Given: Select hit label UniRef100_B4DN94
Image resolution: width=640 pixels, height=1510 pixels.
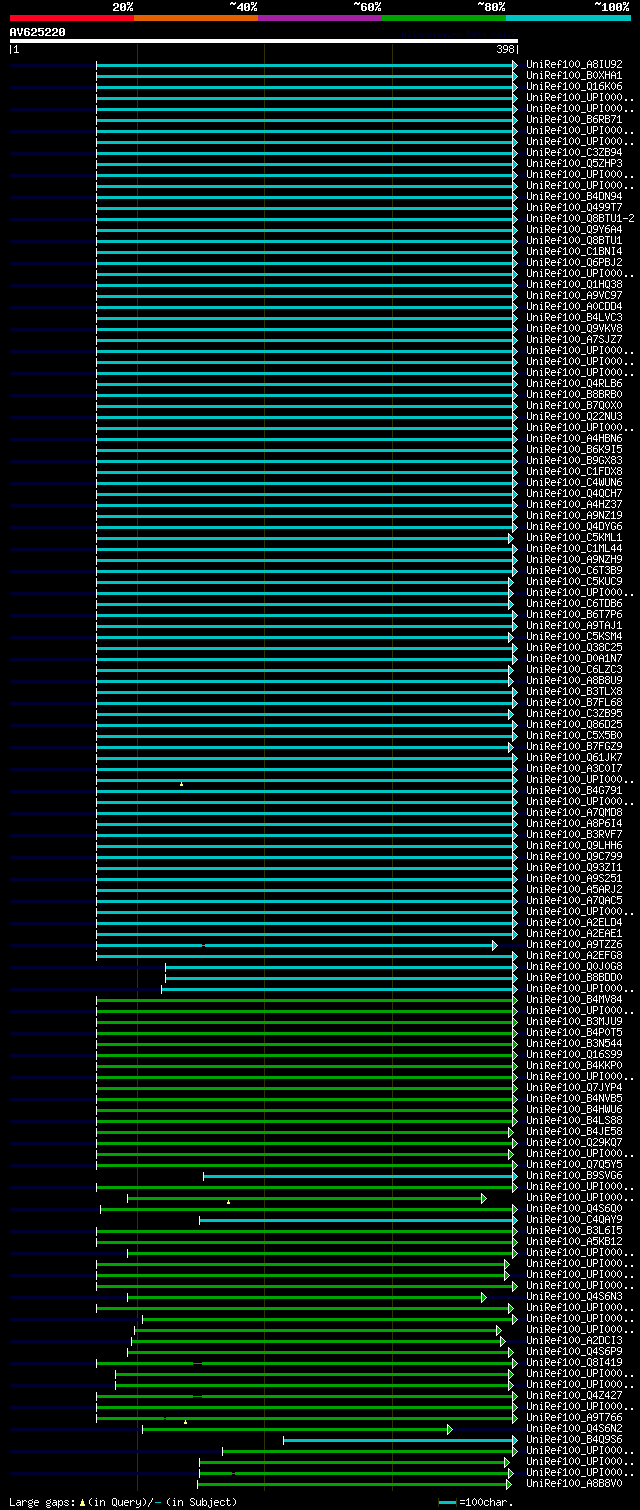Looking at the screenshot, I should (574, 197).
